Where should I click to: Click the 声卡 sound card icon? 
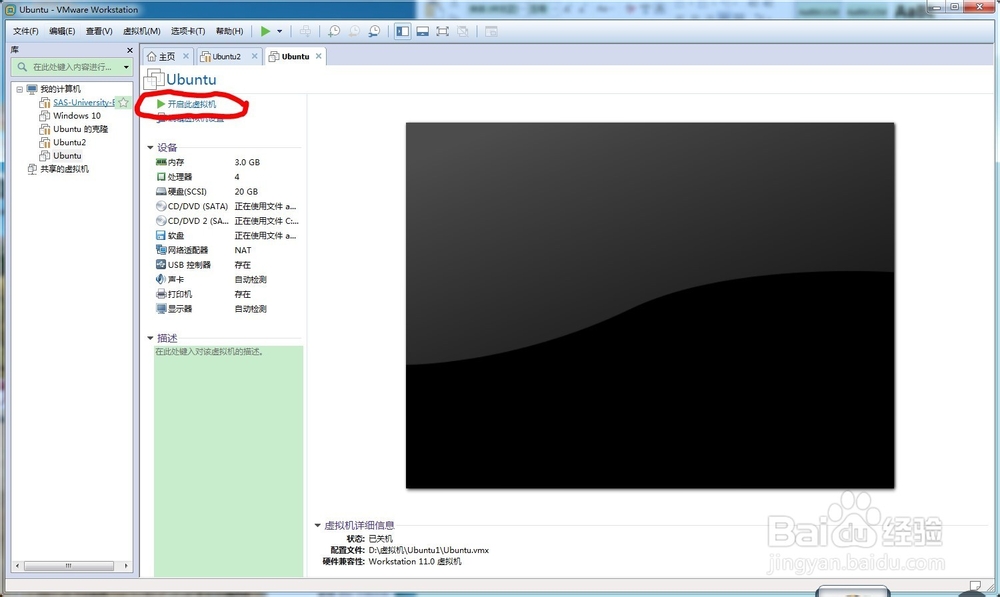tap(161, 279)
